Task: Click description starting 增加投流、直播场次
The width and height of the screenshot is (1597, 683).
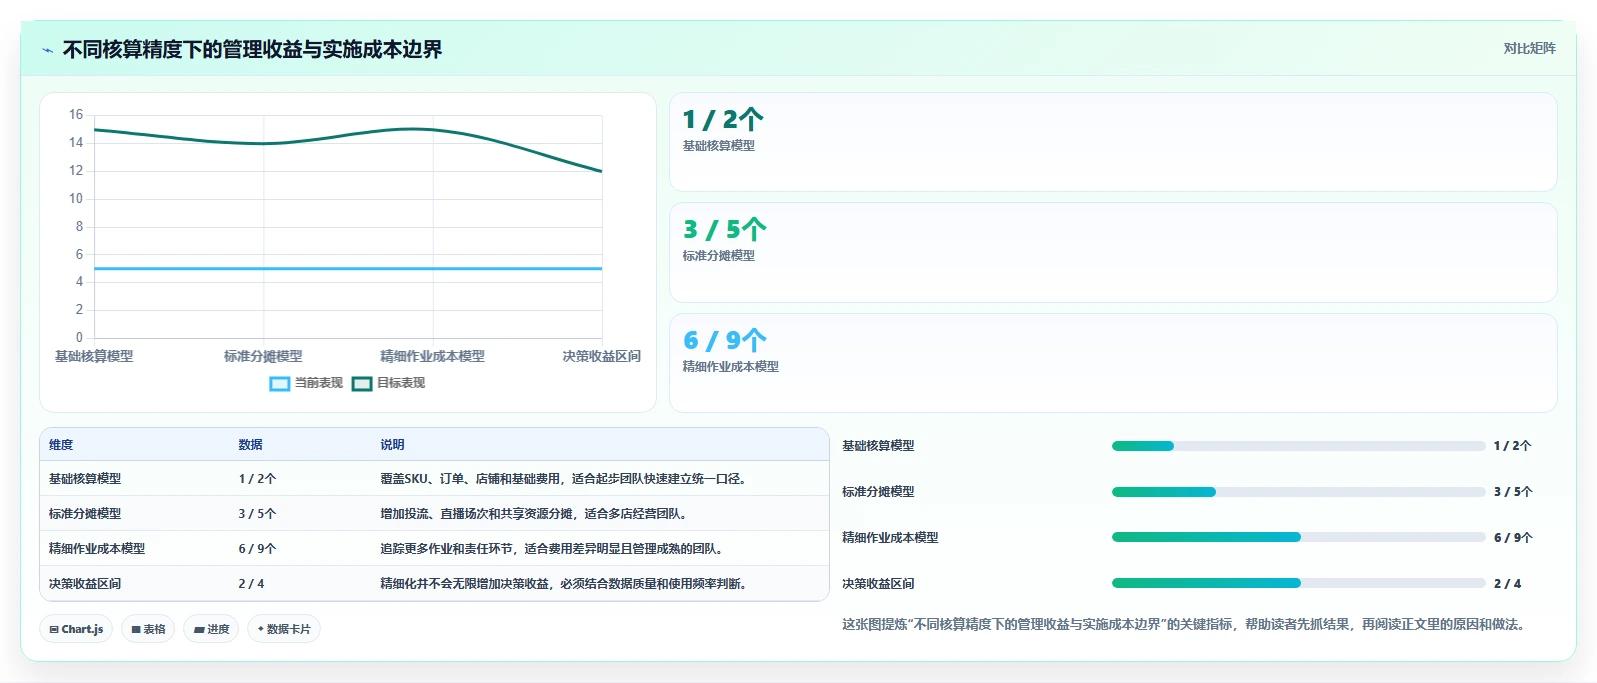Action: click(x=533, y=514)
